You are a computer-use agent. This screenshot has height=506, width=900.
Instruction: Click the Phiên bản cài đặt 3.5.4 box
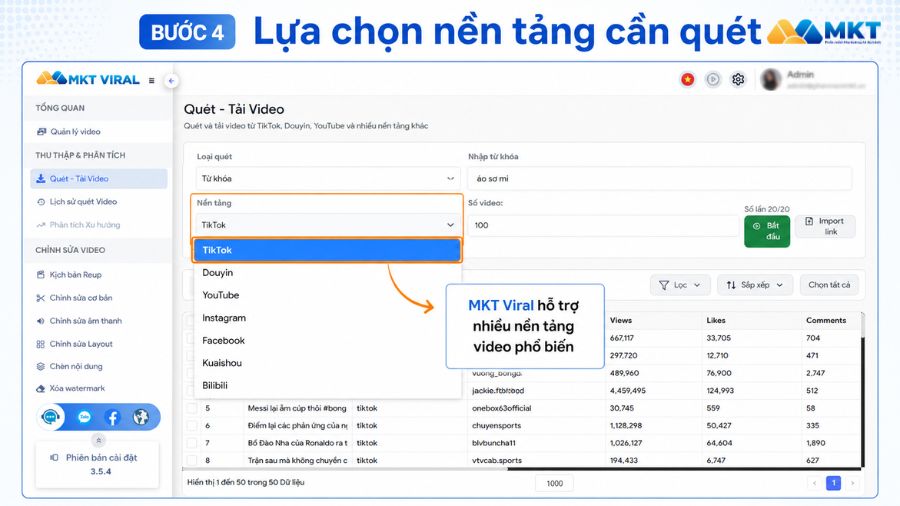(x=98, y=464)
